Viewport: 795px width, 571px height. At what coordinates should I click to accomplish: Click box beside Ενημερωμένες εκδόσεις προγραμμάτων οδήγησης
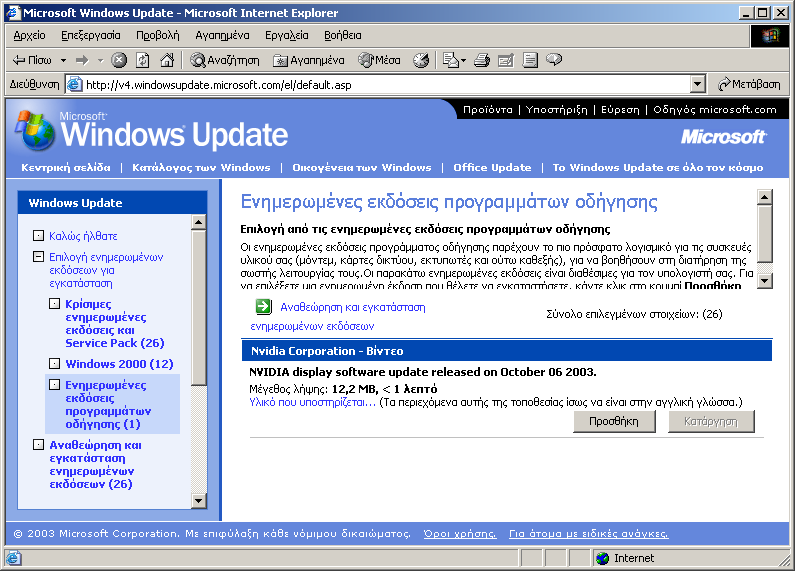54,384
